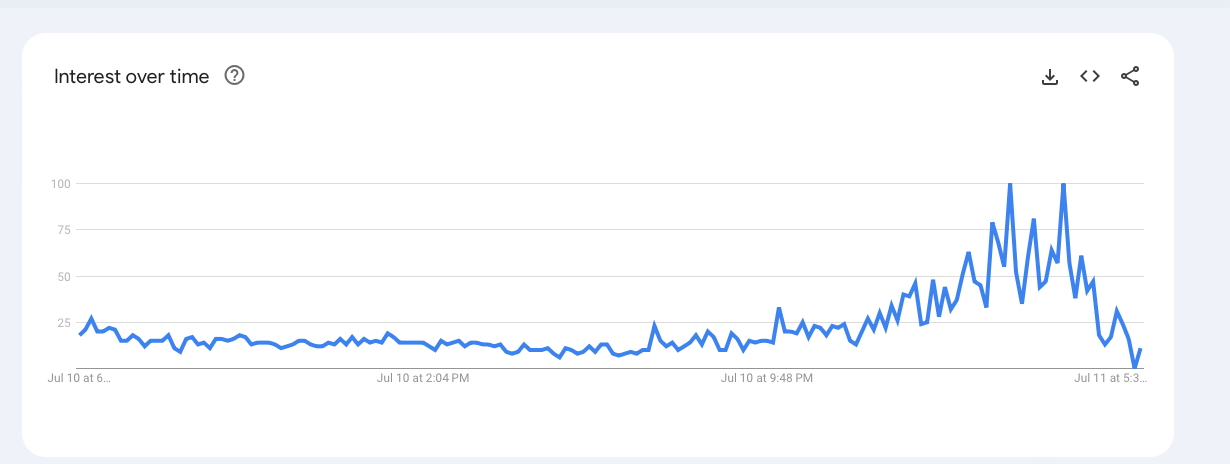Download the chart data as CSV
Image resolution: width=1230 pixels, height=464 pixels.
pyautogui.click(x=1050, y=76)
